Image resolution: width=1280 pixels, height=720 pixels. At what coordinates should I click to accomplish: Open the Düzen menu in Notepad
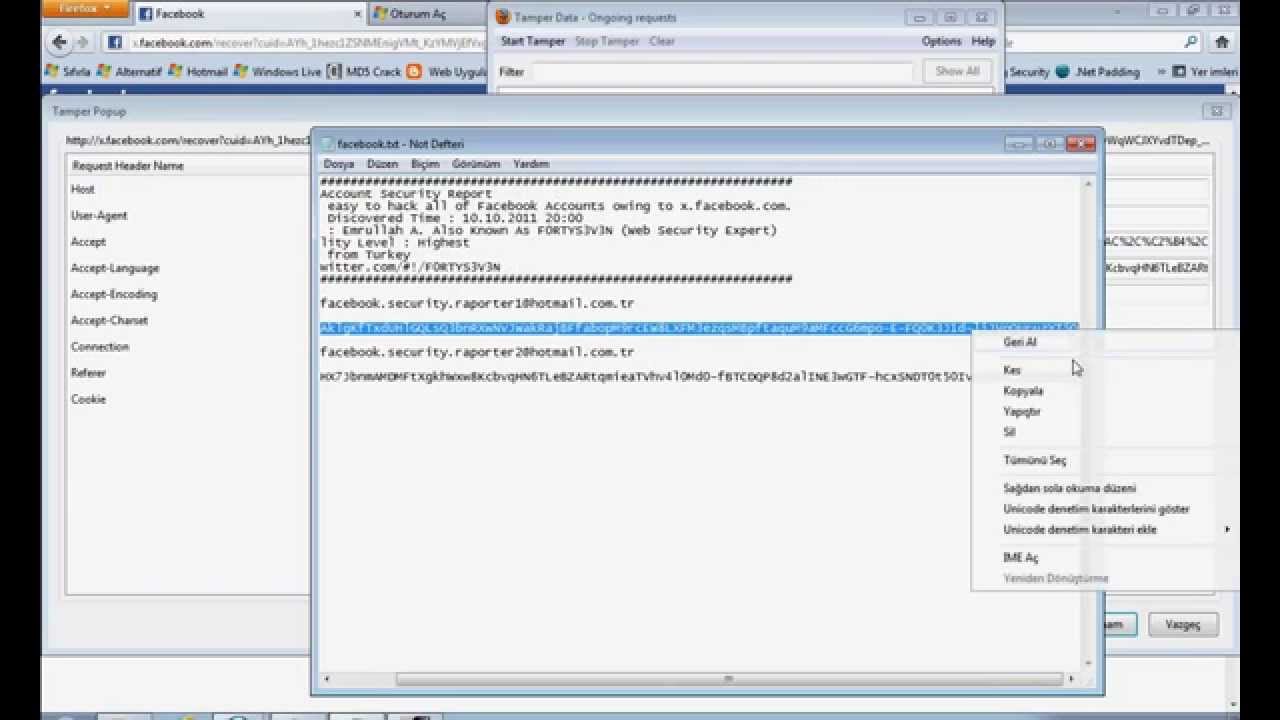pos(382,164)
